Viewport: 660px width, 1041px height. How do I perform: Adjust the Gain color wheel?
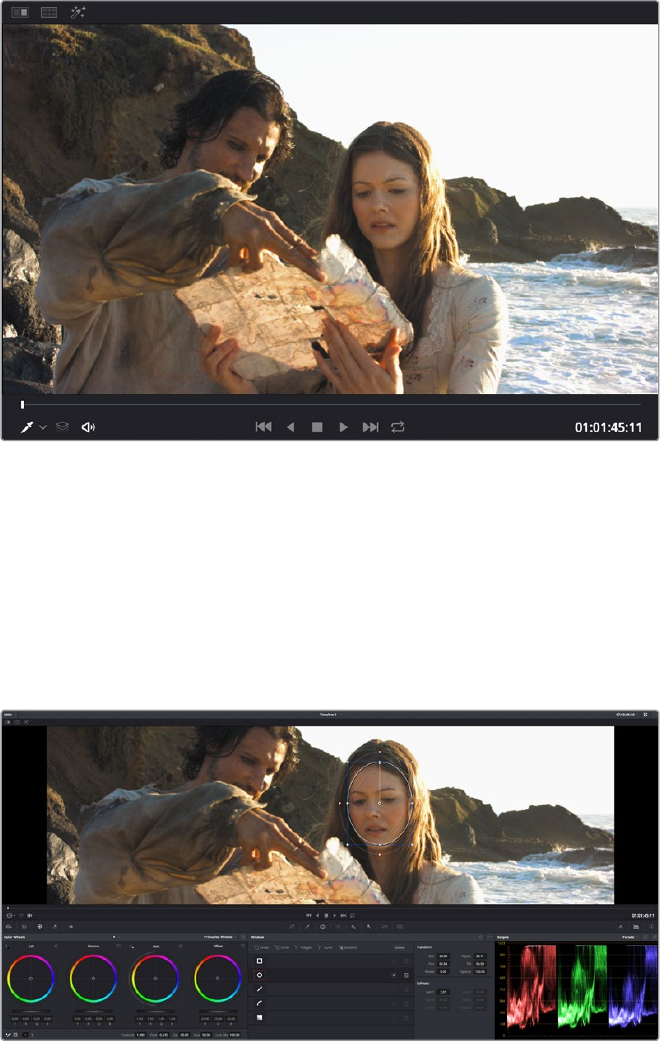coord(155,978)
